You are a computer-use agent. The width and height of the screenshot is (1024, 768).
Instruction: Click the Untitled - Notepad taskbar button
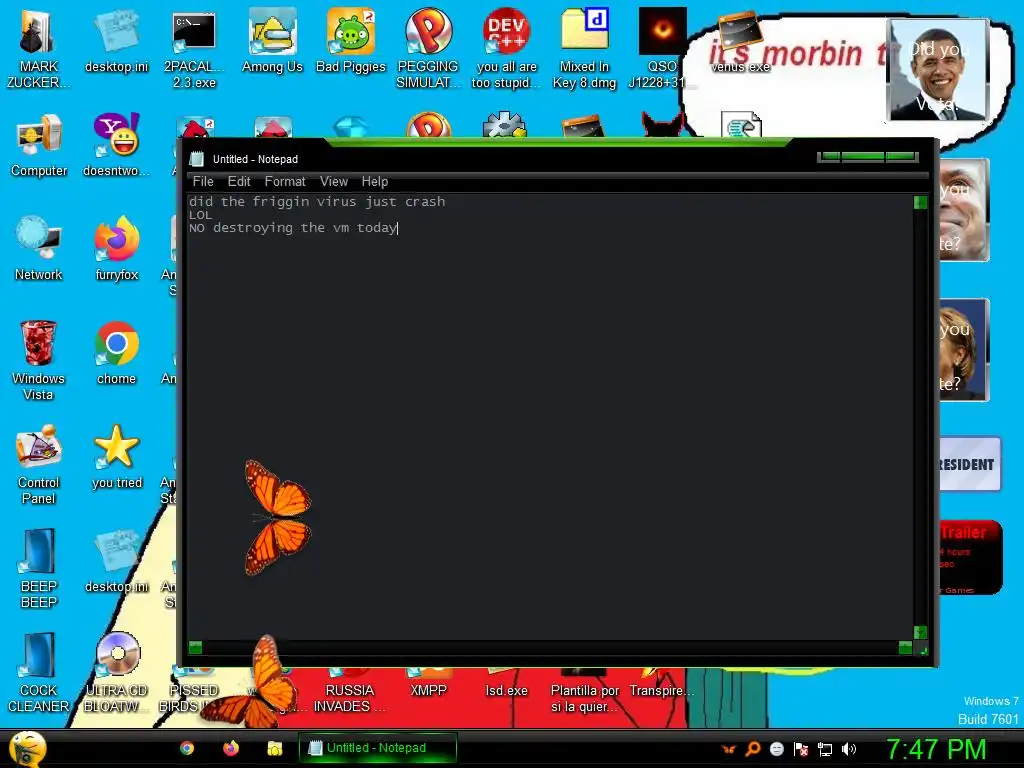click(x=377, y=748)
